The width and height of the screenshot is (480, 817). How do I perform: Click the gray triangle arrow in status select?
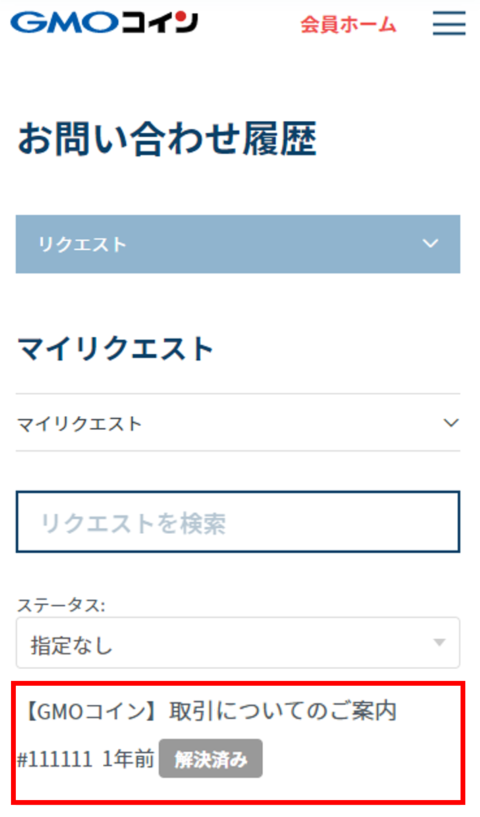click(x=439, y=642)
